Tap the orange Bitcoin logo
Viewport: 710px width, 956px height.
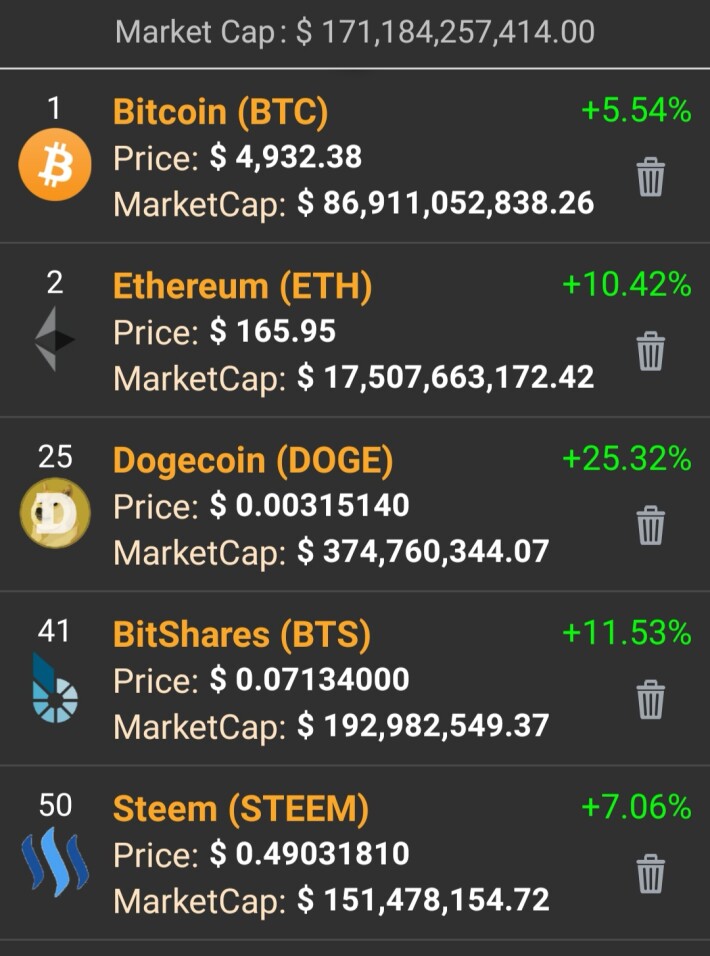tap(55, 165)
